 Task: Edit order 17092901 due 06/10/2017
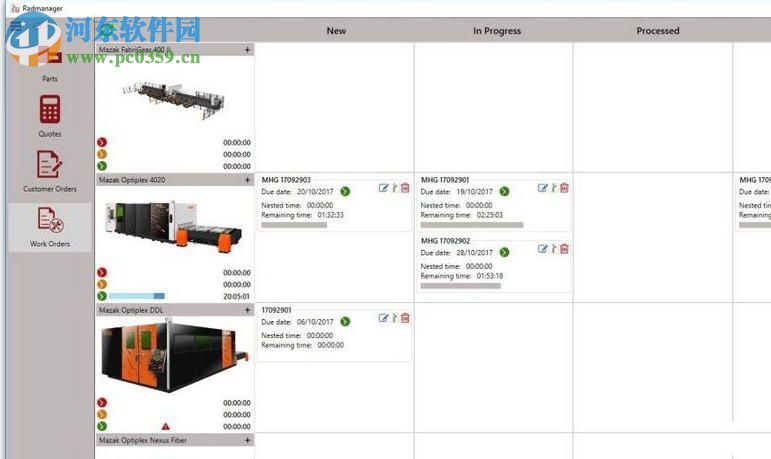pos(383,318)
